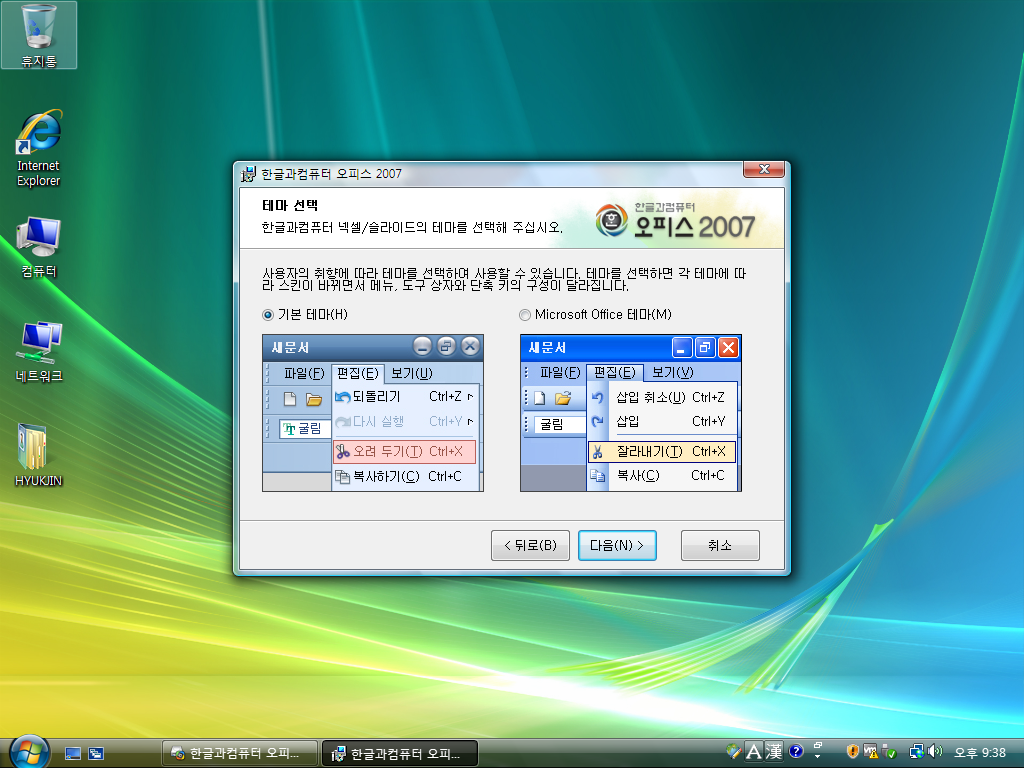Click the default theme preview image

(373, 413)
